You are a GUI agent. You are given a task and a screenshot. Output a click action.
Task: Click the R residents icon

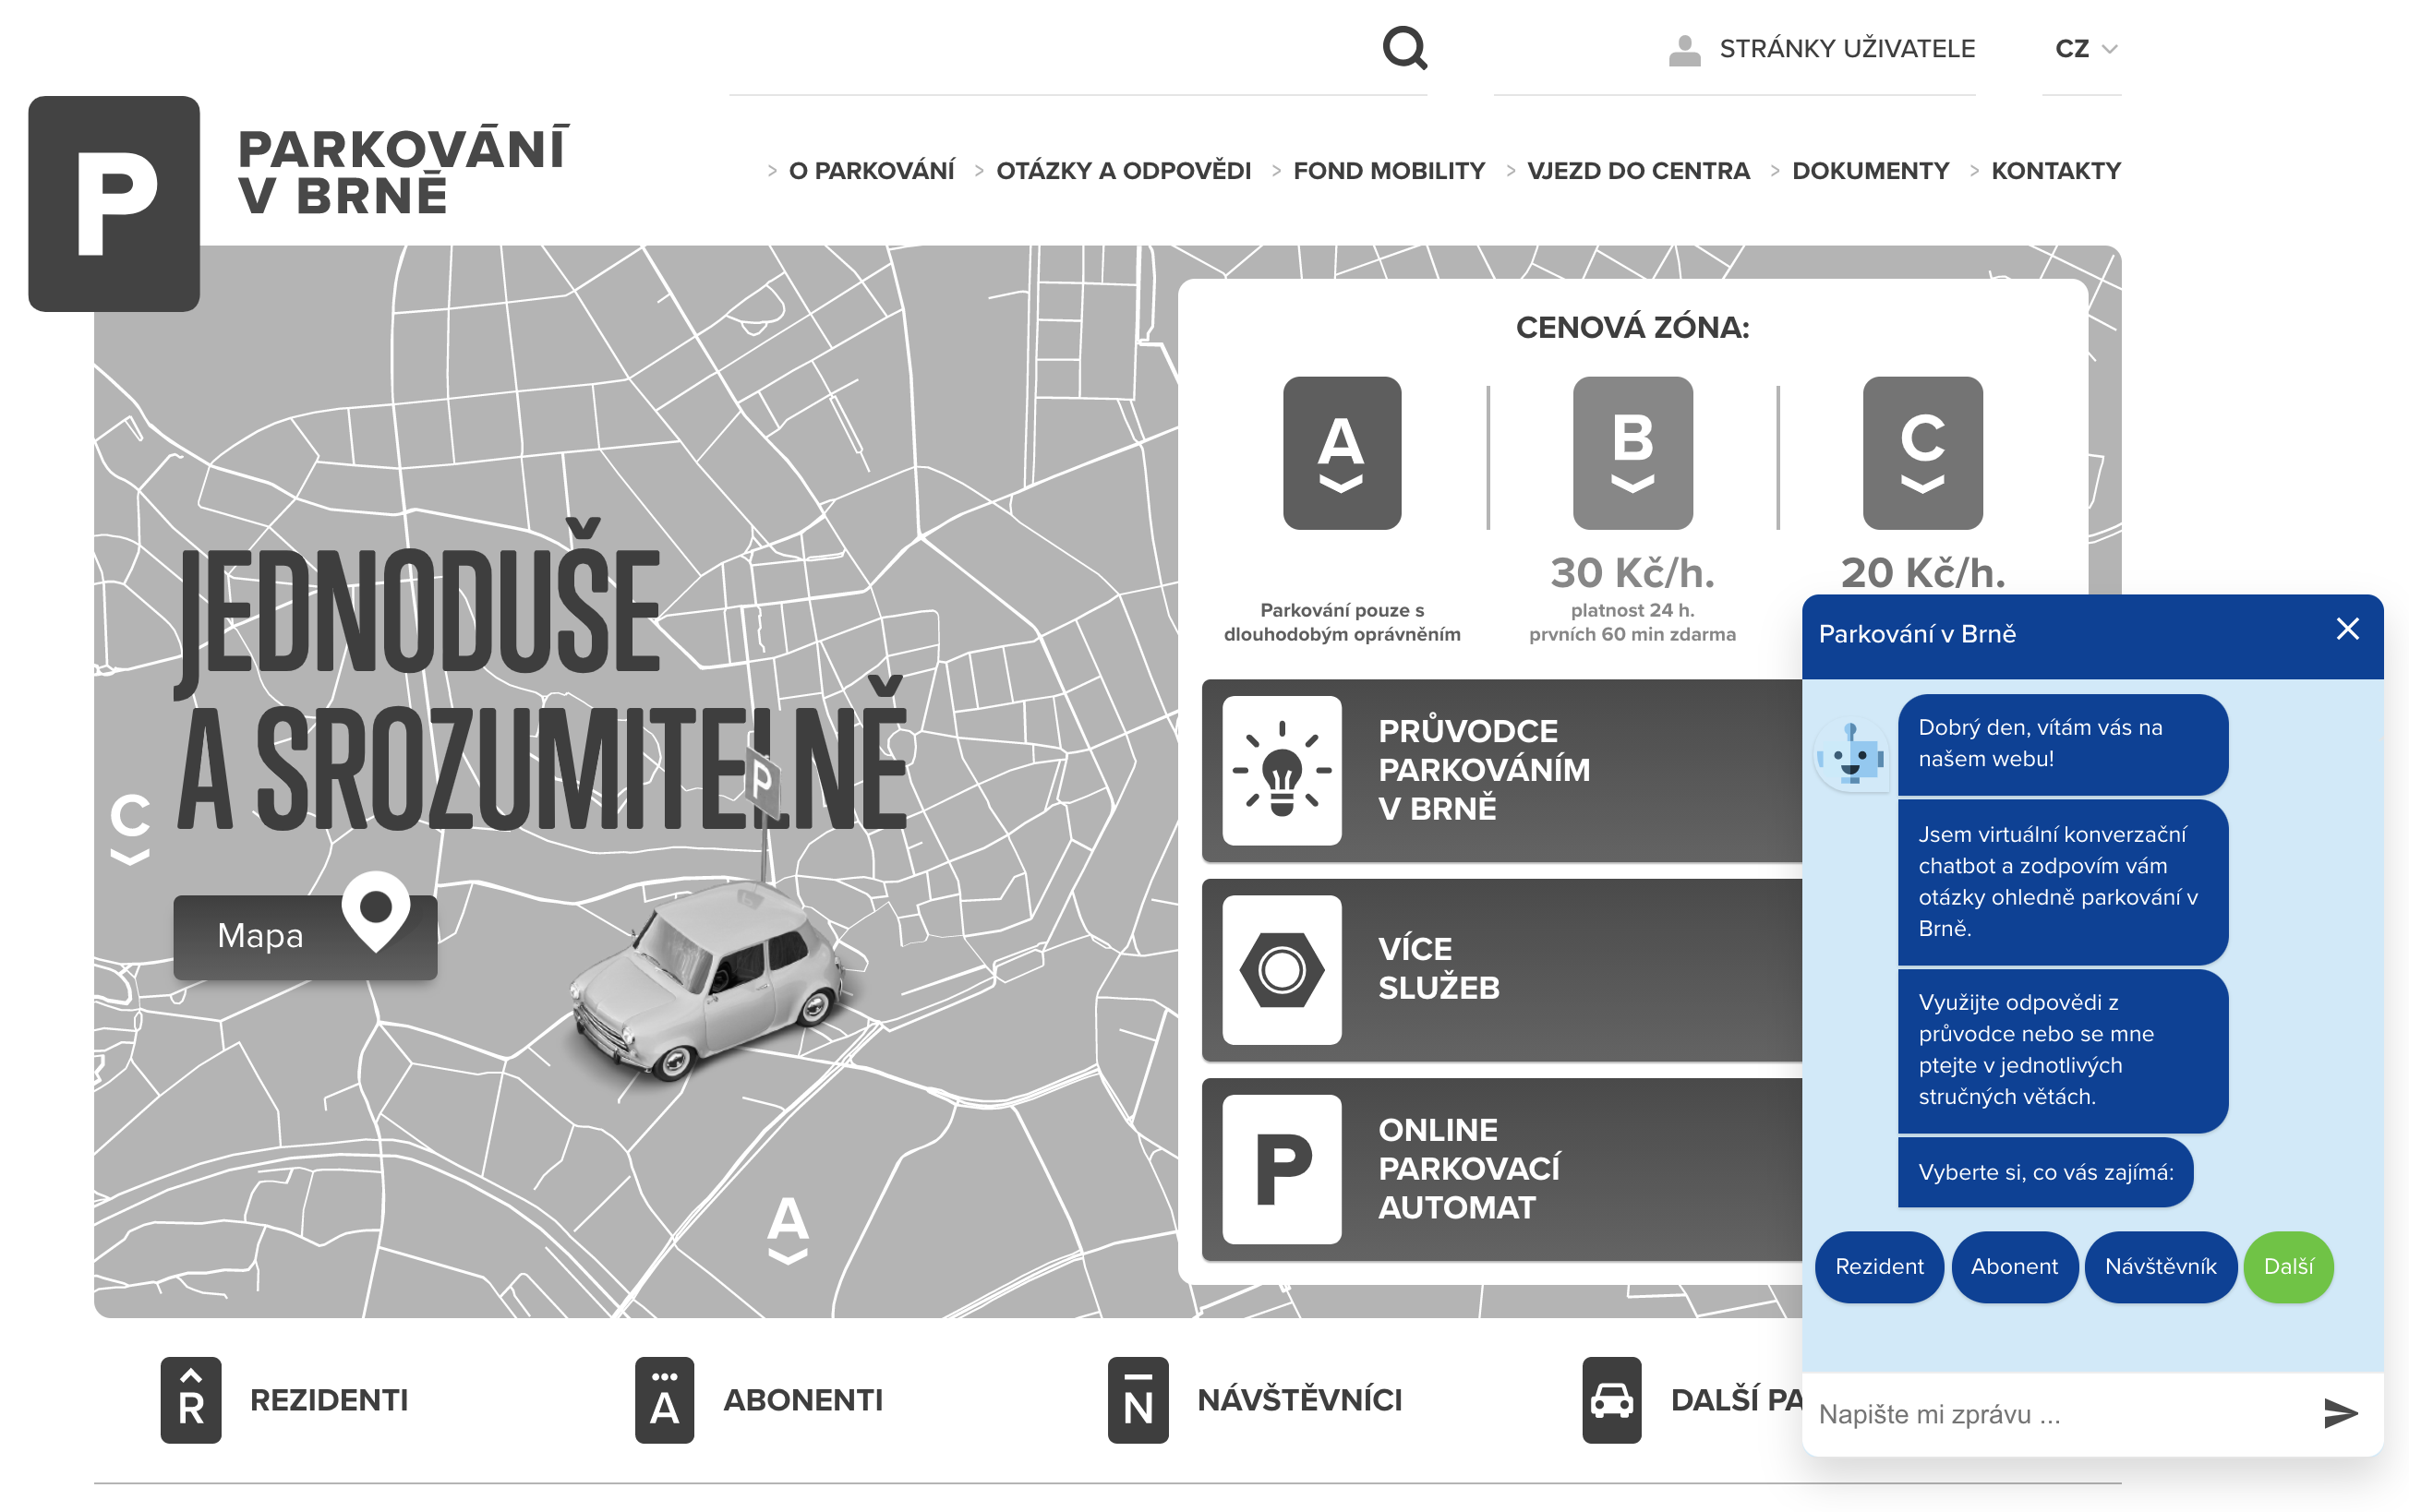190,1400
